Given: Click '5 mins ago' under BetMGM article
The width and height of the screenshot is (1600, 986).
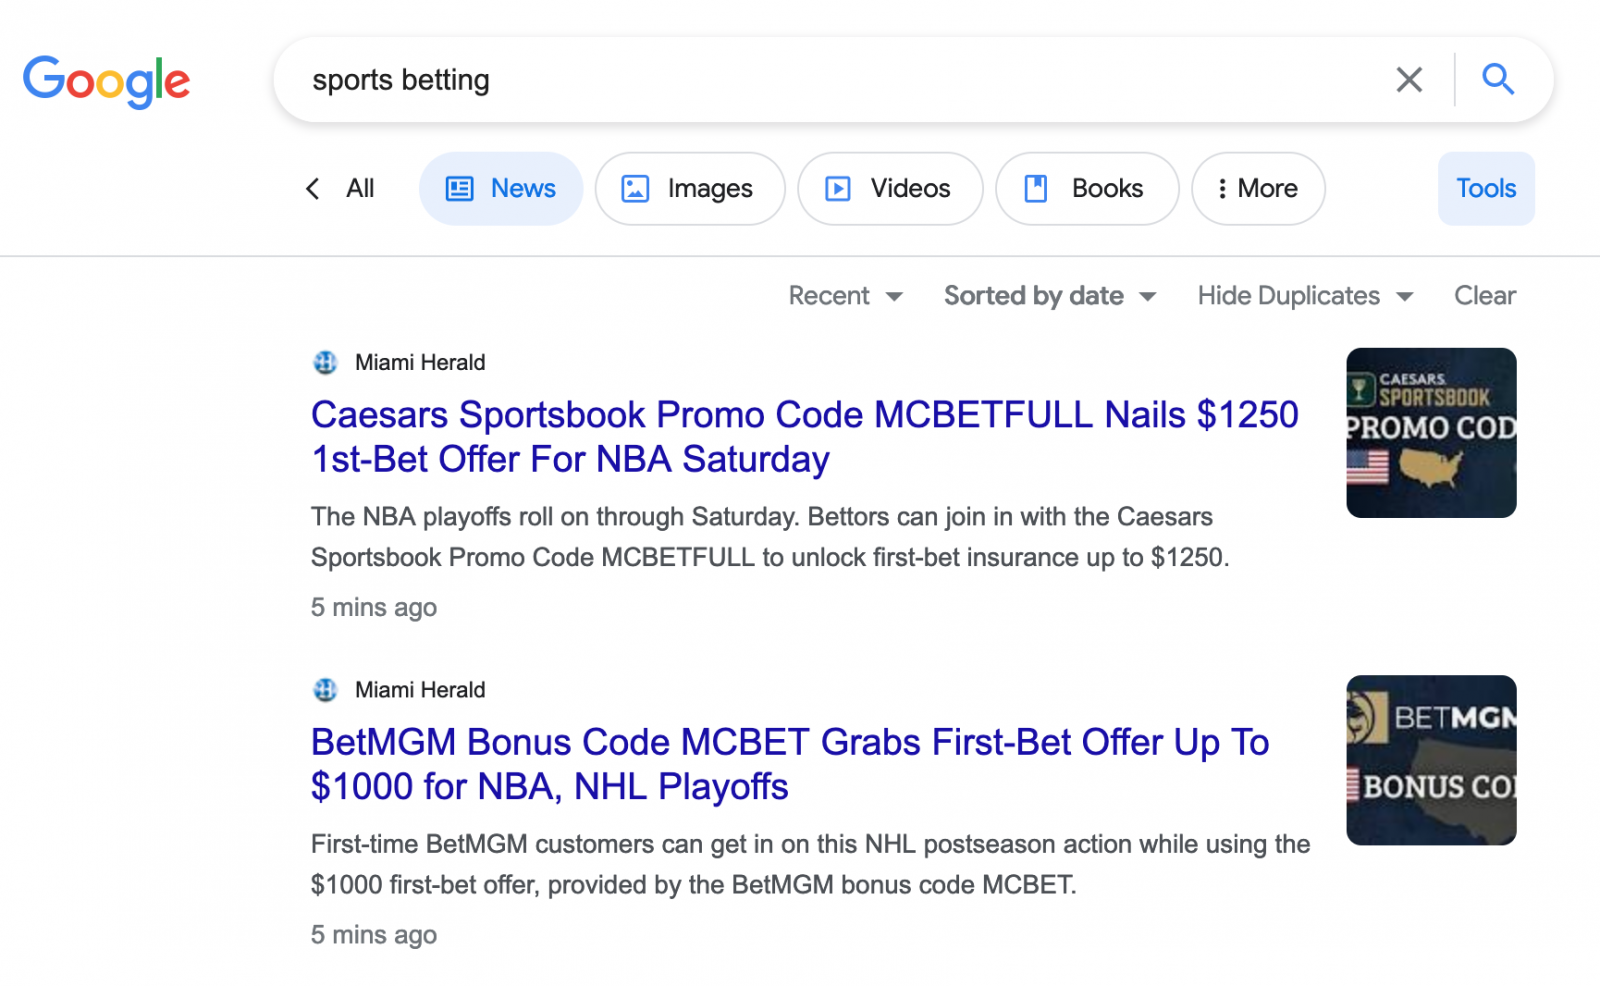Looking at the screenshot, I should point(374,934).
